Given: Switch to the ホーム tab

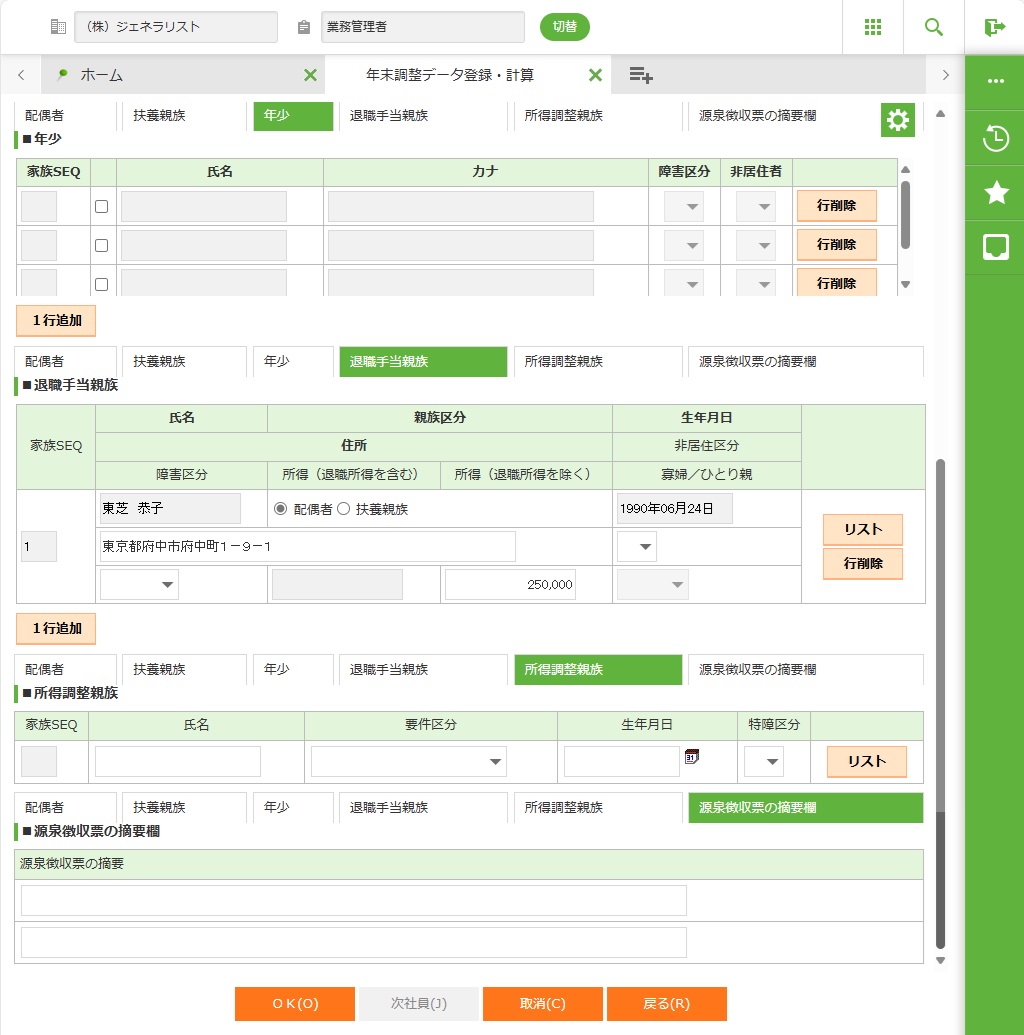Looking at the screenshot, I should coord(102,75).
